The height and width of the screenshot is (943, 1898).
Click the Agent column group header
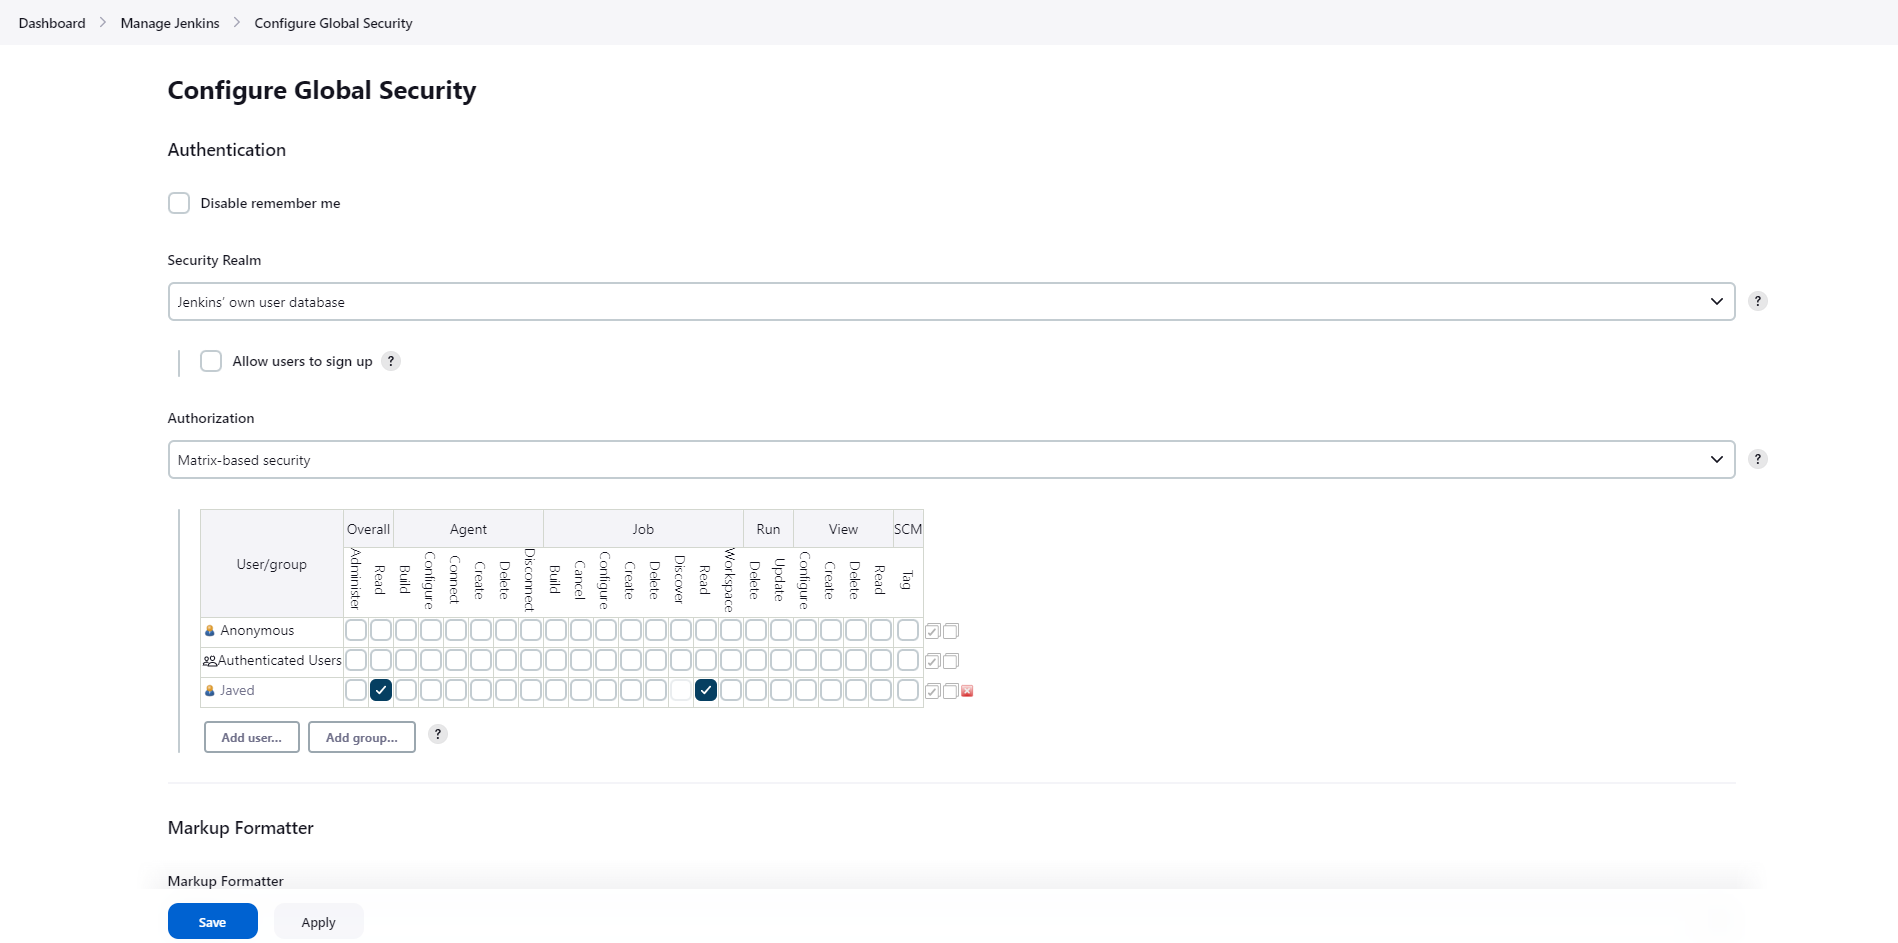pos(468,529)
